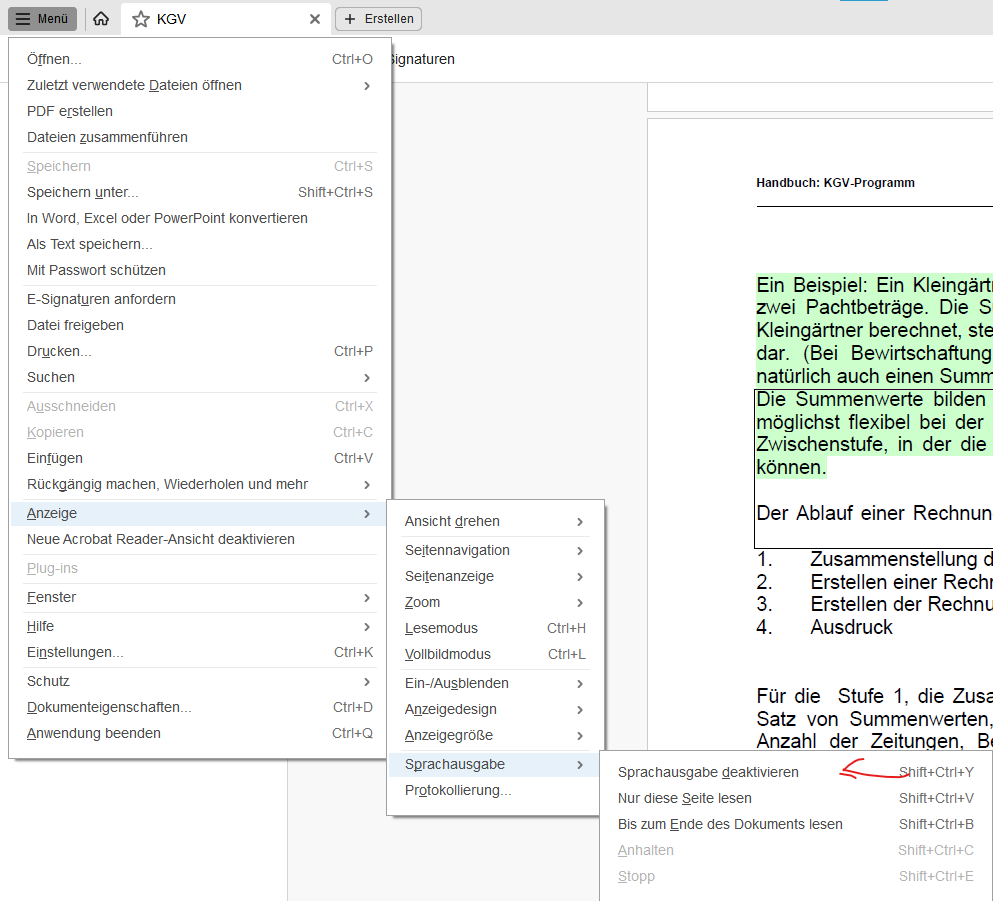This screenshot has width=993, height=901.
Task: Click the Handbuch: KGV-Programm heading text
Action: tap(835, 183)
